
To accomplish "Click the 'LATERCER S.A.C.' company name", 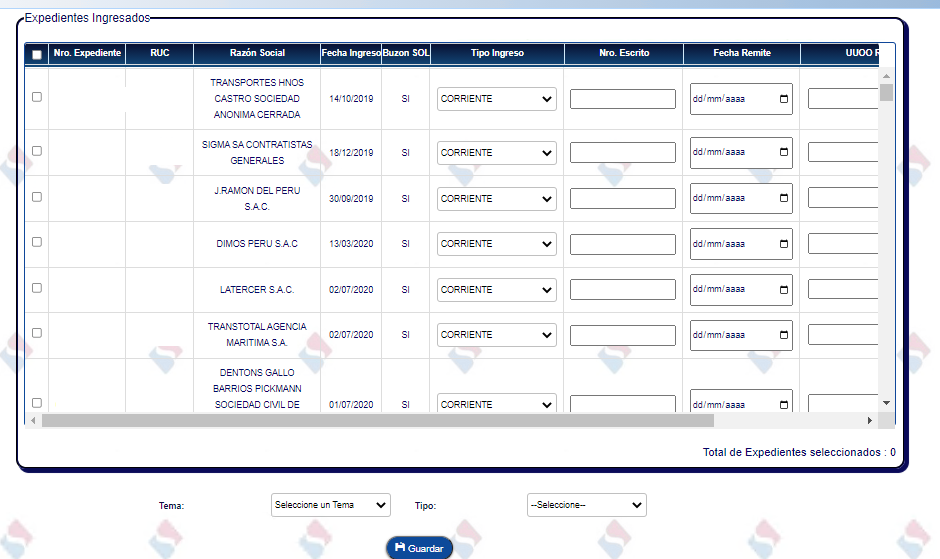I will [x=257, y=290].
